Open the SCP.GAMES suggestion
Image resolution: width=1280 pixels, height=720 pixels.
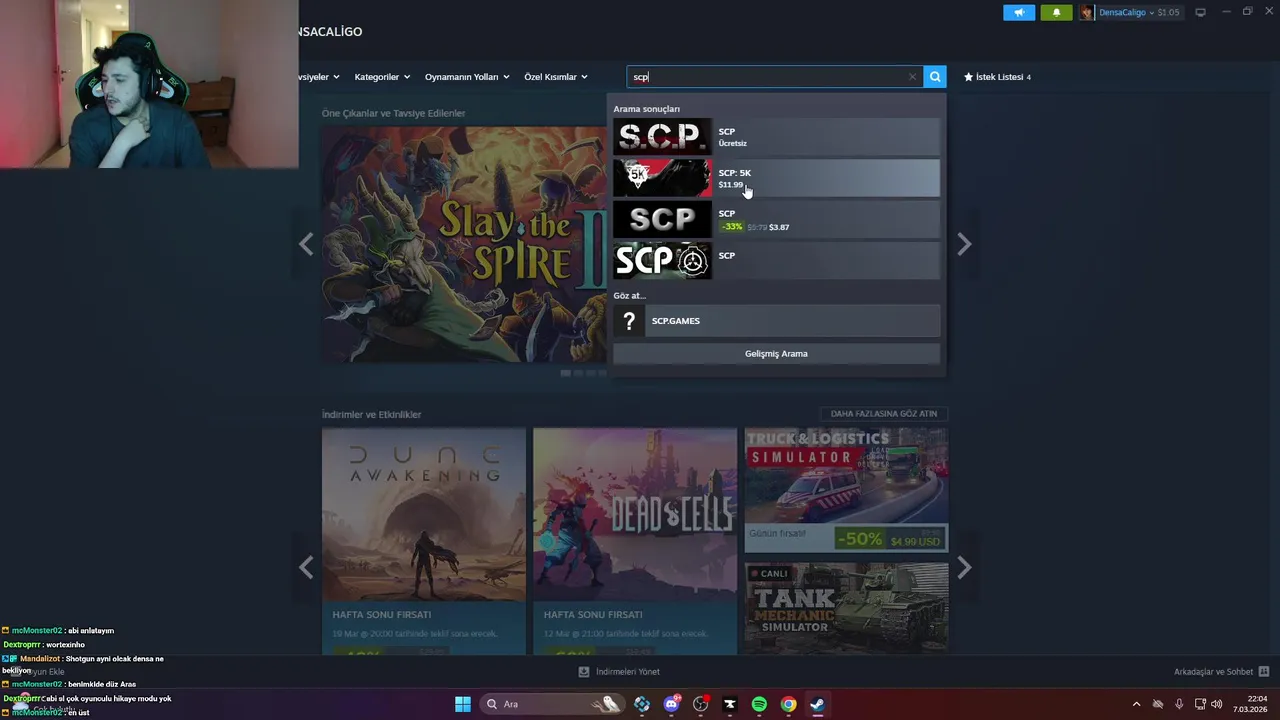776,321
